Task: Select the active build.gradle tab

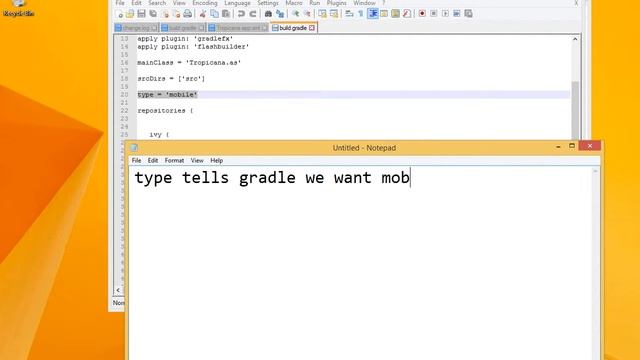Action: pos(293,28)
